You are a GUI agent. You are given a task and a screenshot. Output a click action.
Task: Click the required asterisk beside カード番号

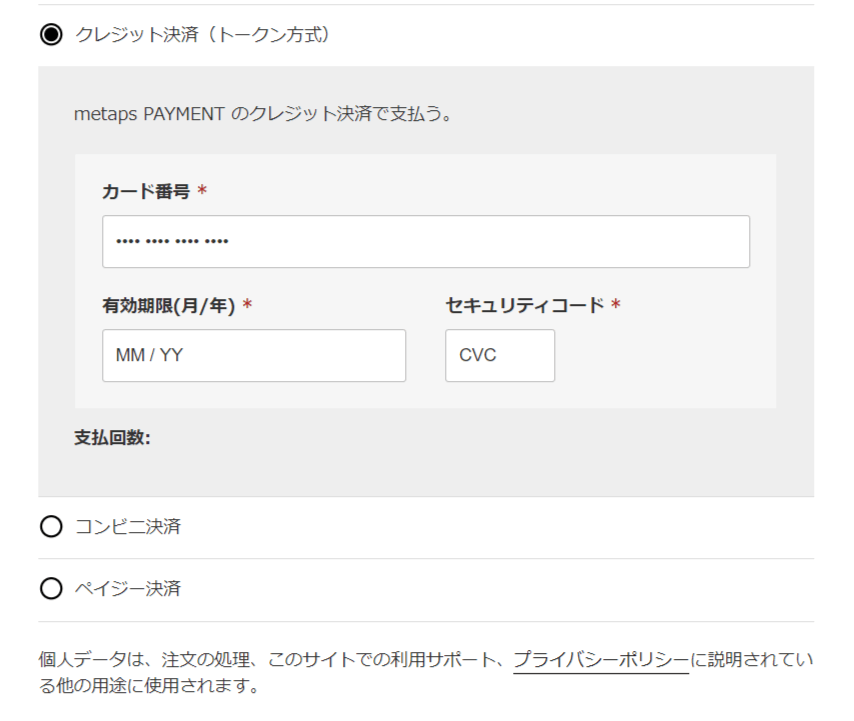click(x=202, y=190)
